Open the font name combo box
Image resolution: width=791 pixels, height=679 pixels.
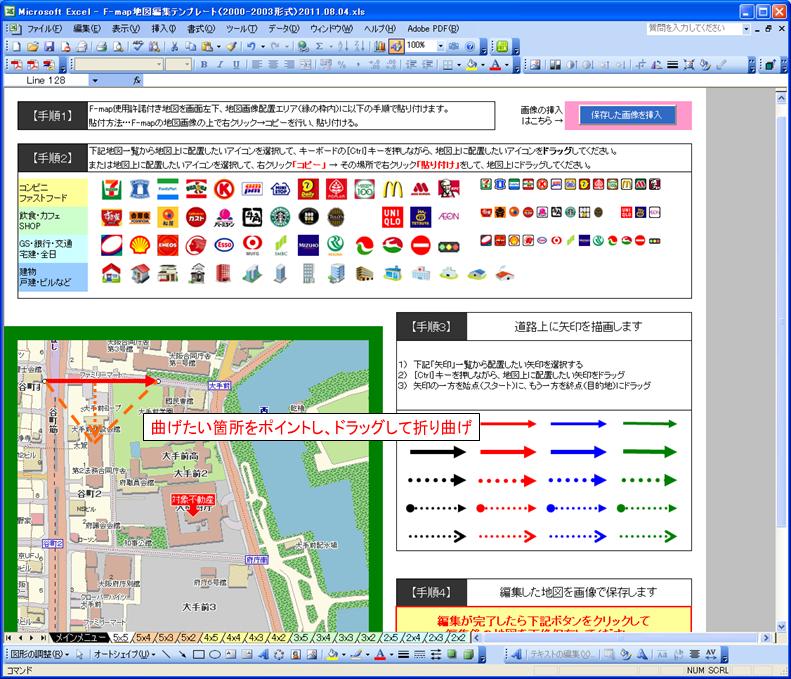click(x=119, y=65)
